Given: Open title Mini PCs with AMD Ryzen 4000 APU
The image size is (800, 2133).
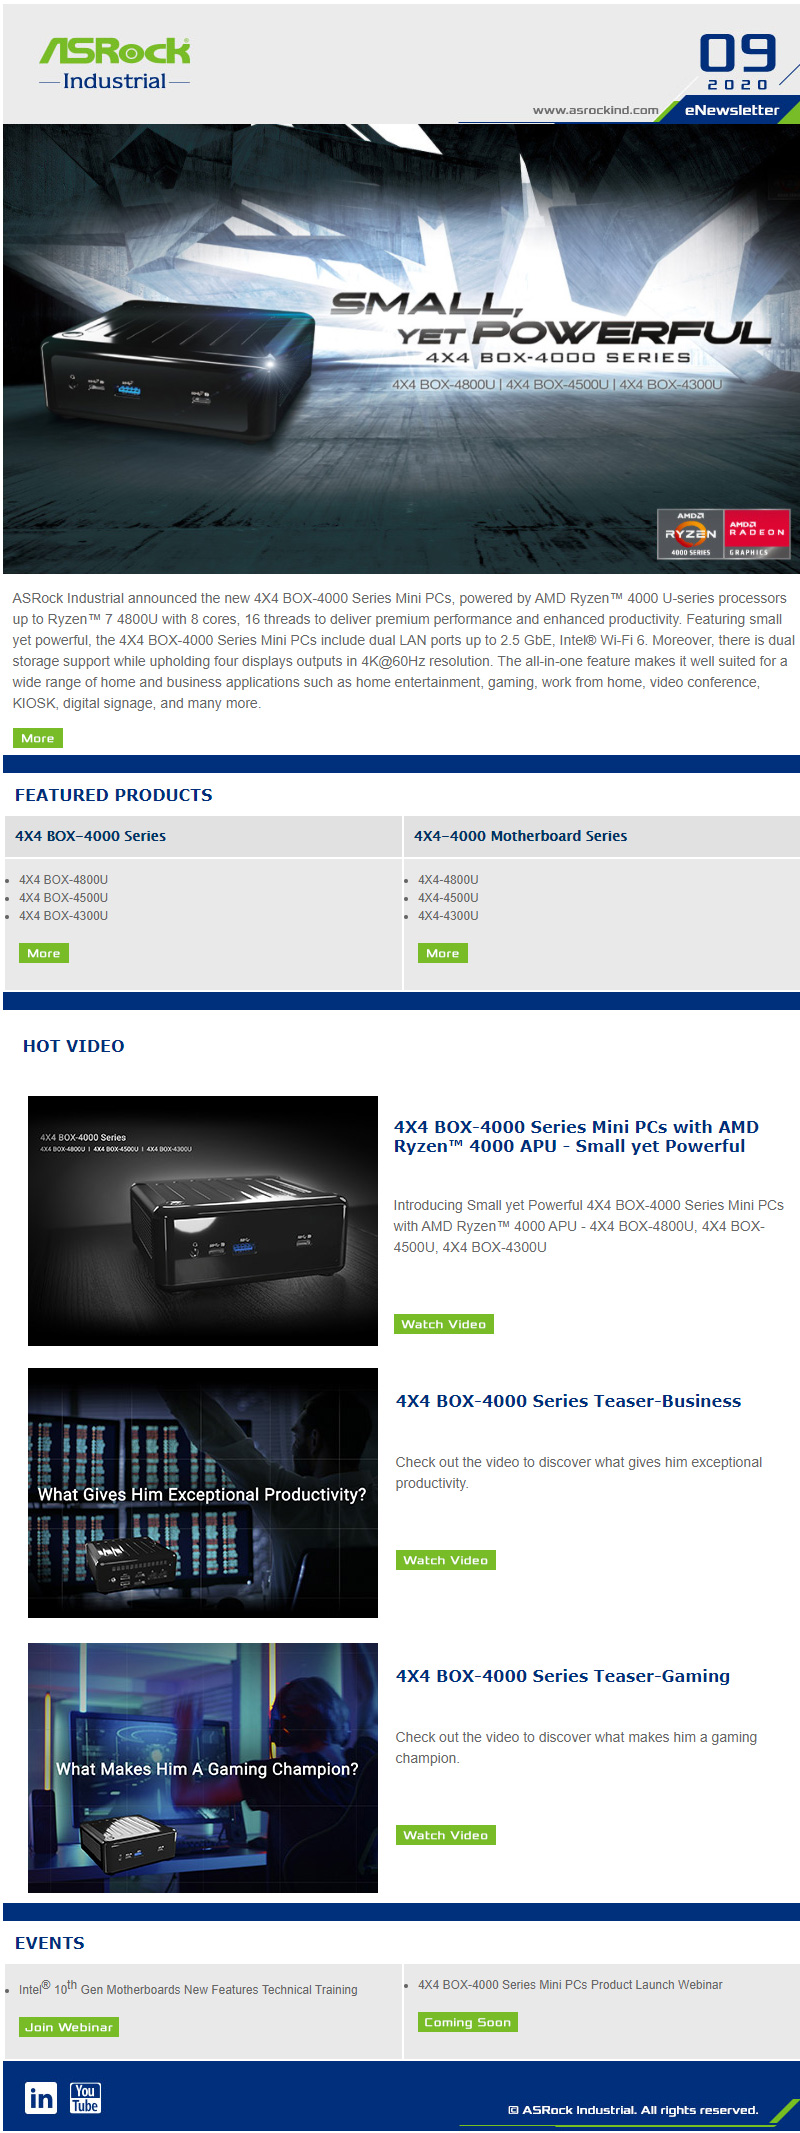Looking at the screenshot, I should coord(576,1136).
